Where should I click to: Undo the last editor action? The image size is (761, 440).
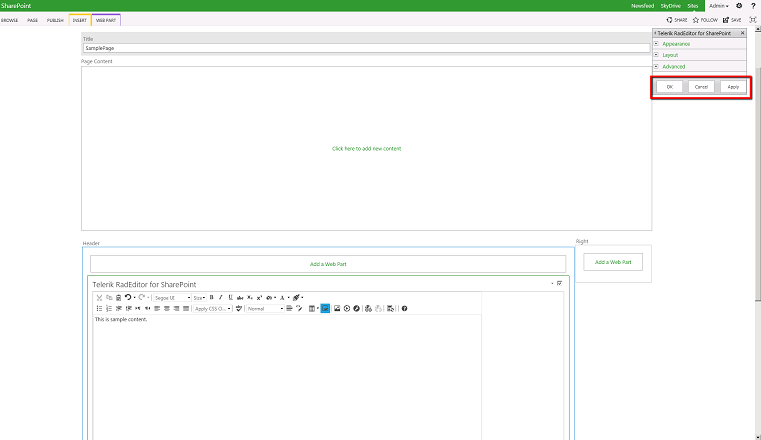pyautogui.click(x=128, y=297)
